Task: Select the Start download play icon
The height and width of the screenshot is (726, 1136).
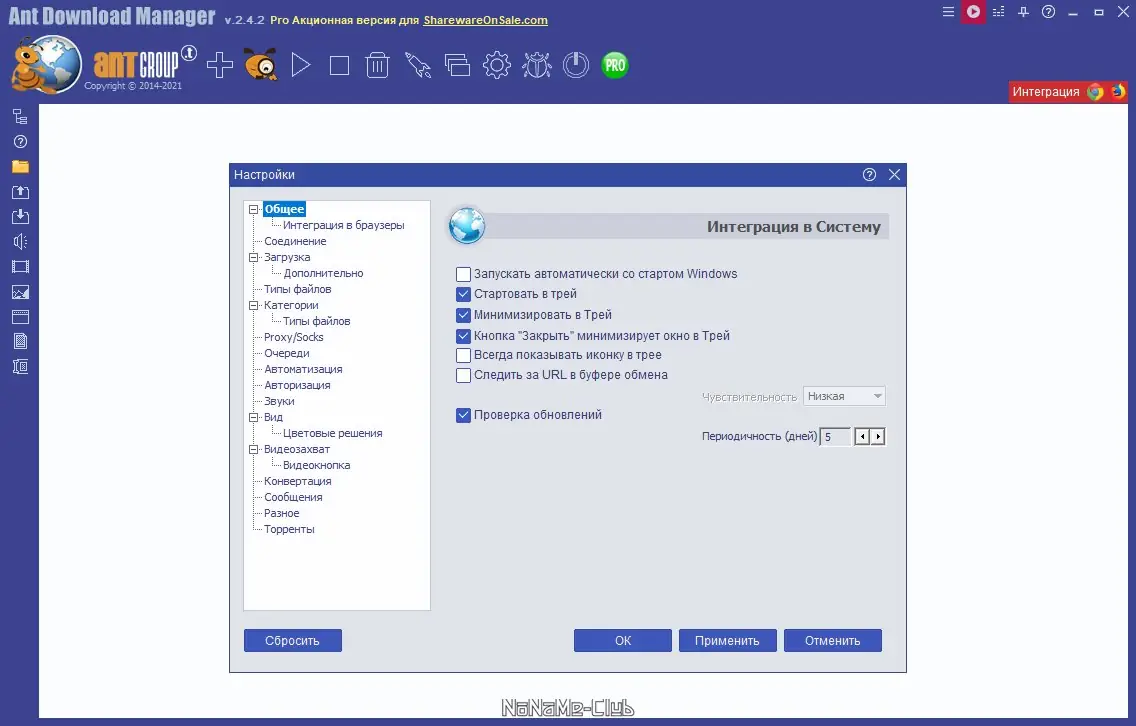Action: click(302, 64)
